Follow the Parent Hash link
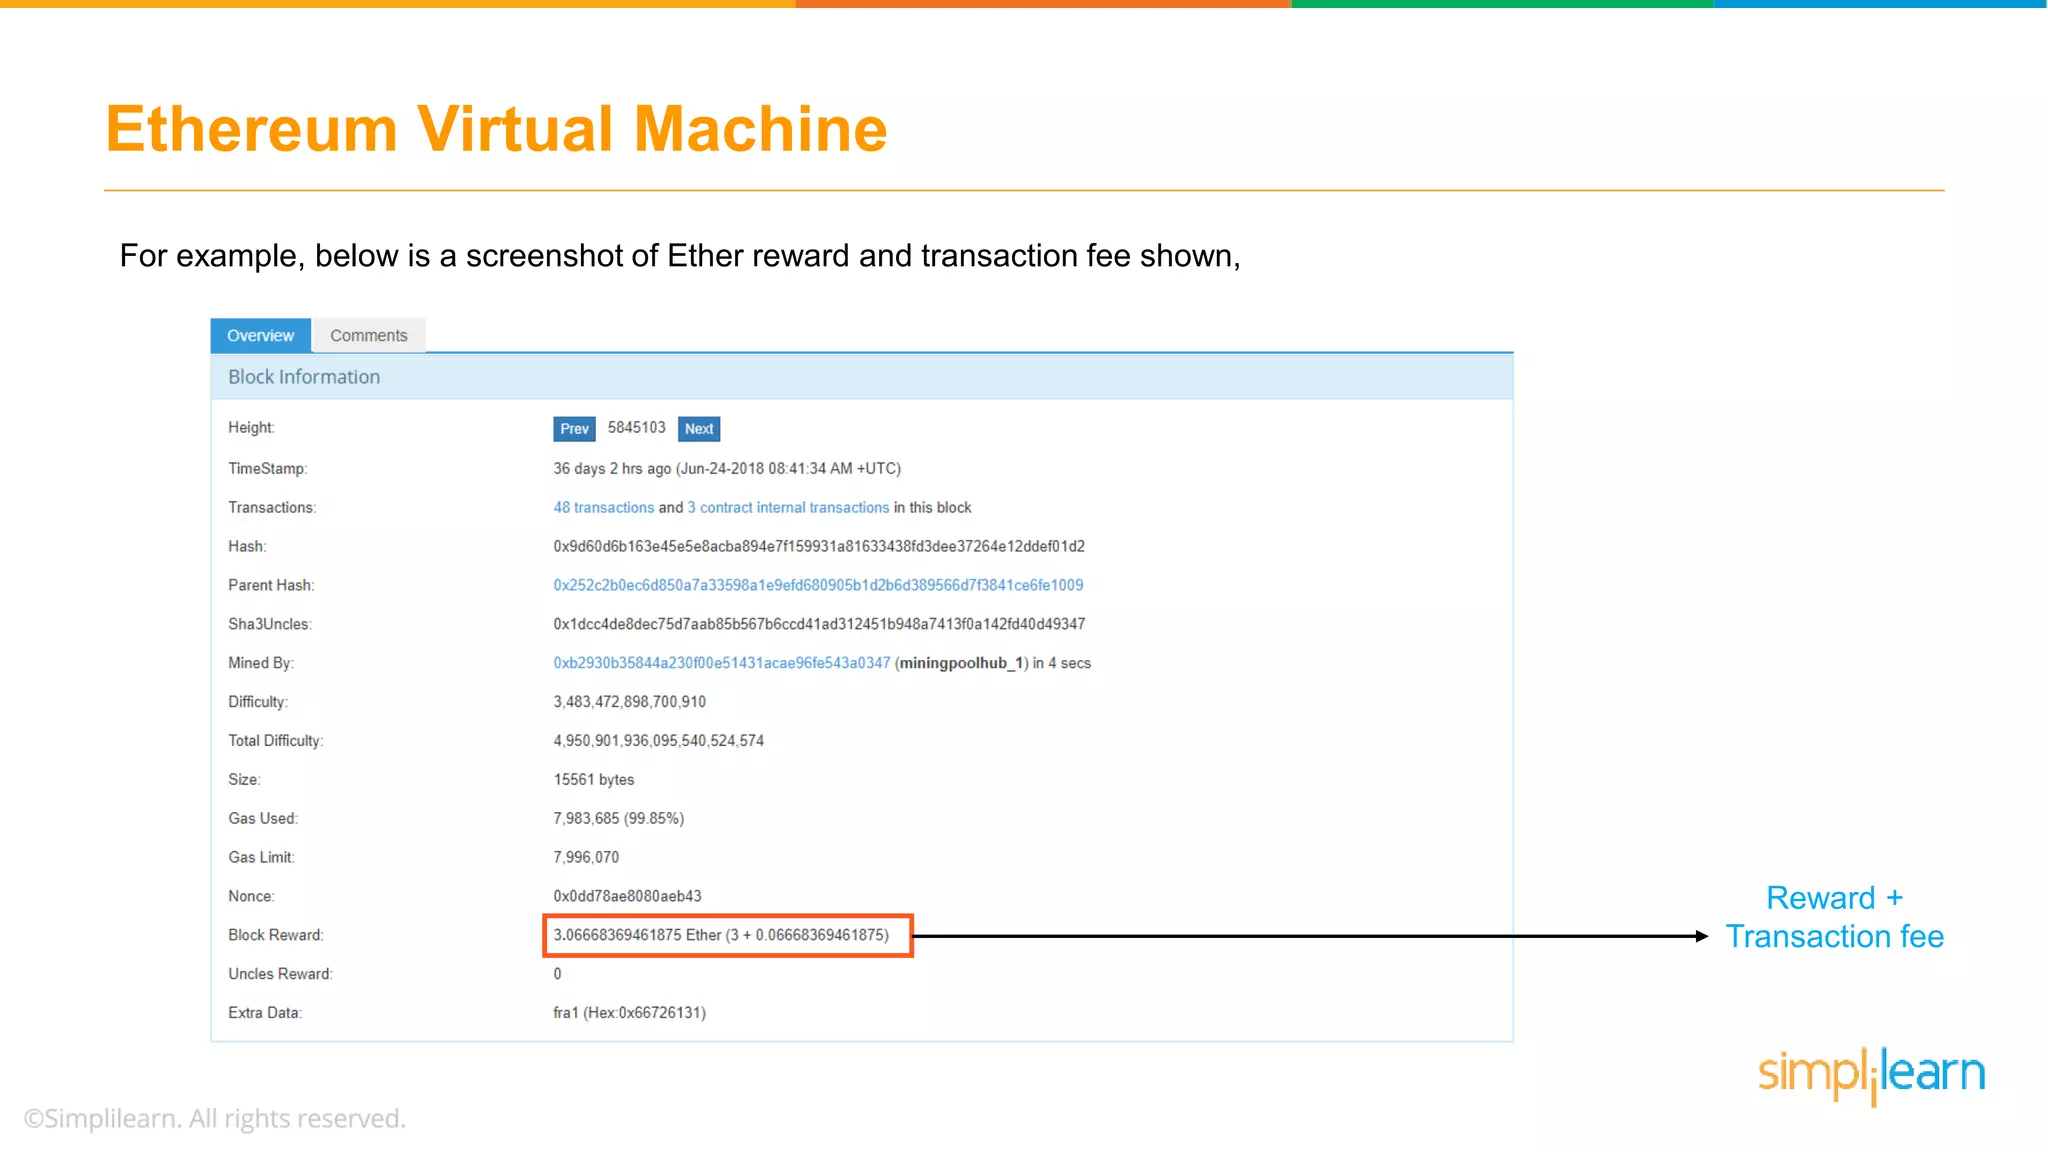This screenshot has height=1152, width=2048. (818, 585)
